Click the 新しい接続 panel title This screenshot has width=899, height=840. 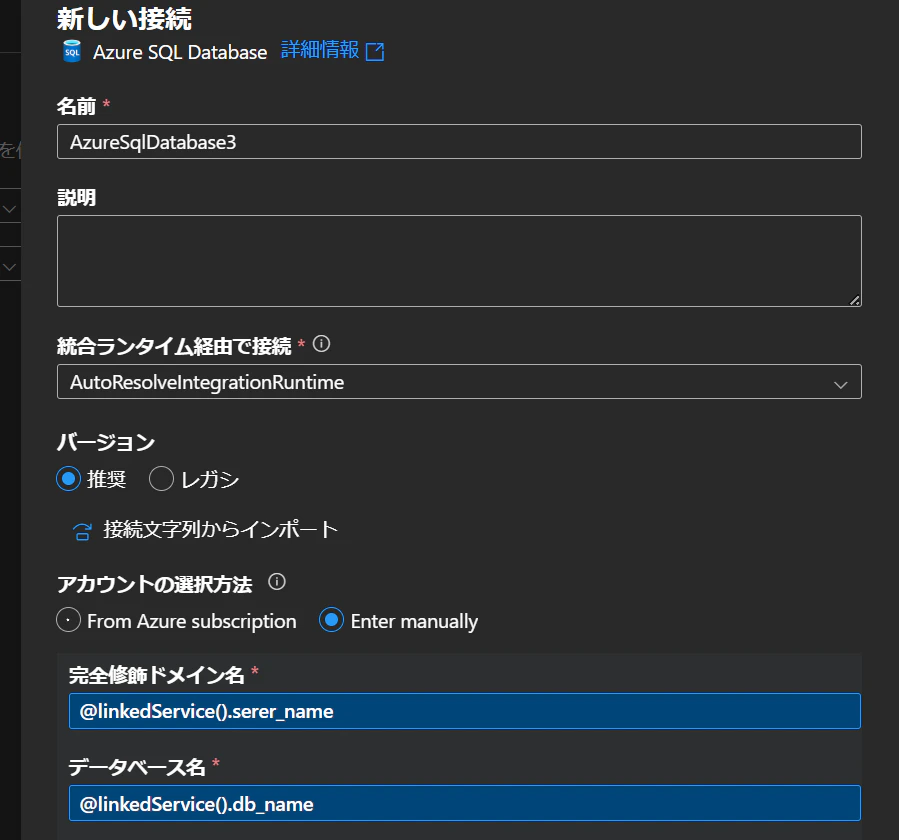click(x=124, y=19)
